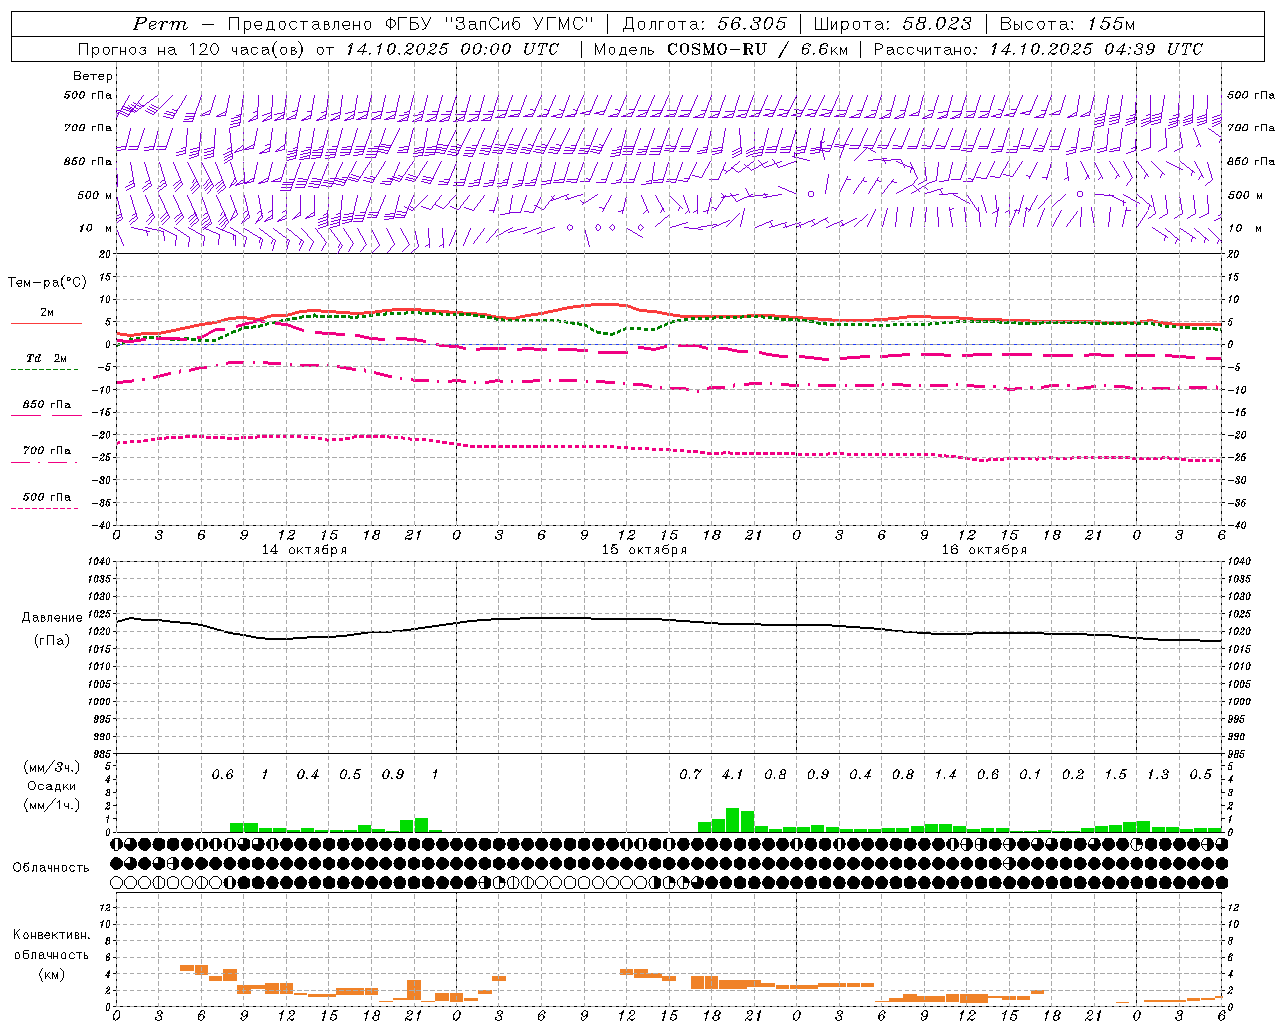Image resolution: width=1280 pixels, height=1024 pixels.
Task: Click the "(мм/1ч.)" precipitation unit label
Action: click(x=51, y=805)
